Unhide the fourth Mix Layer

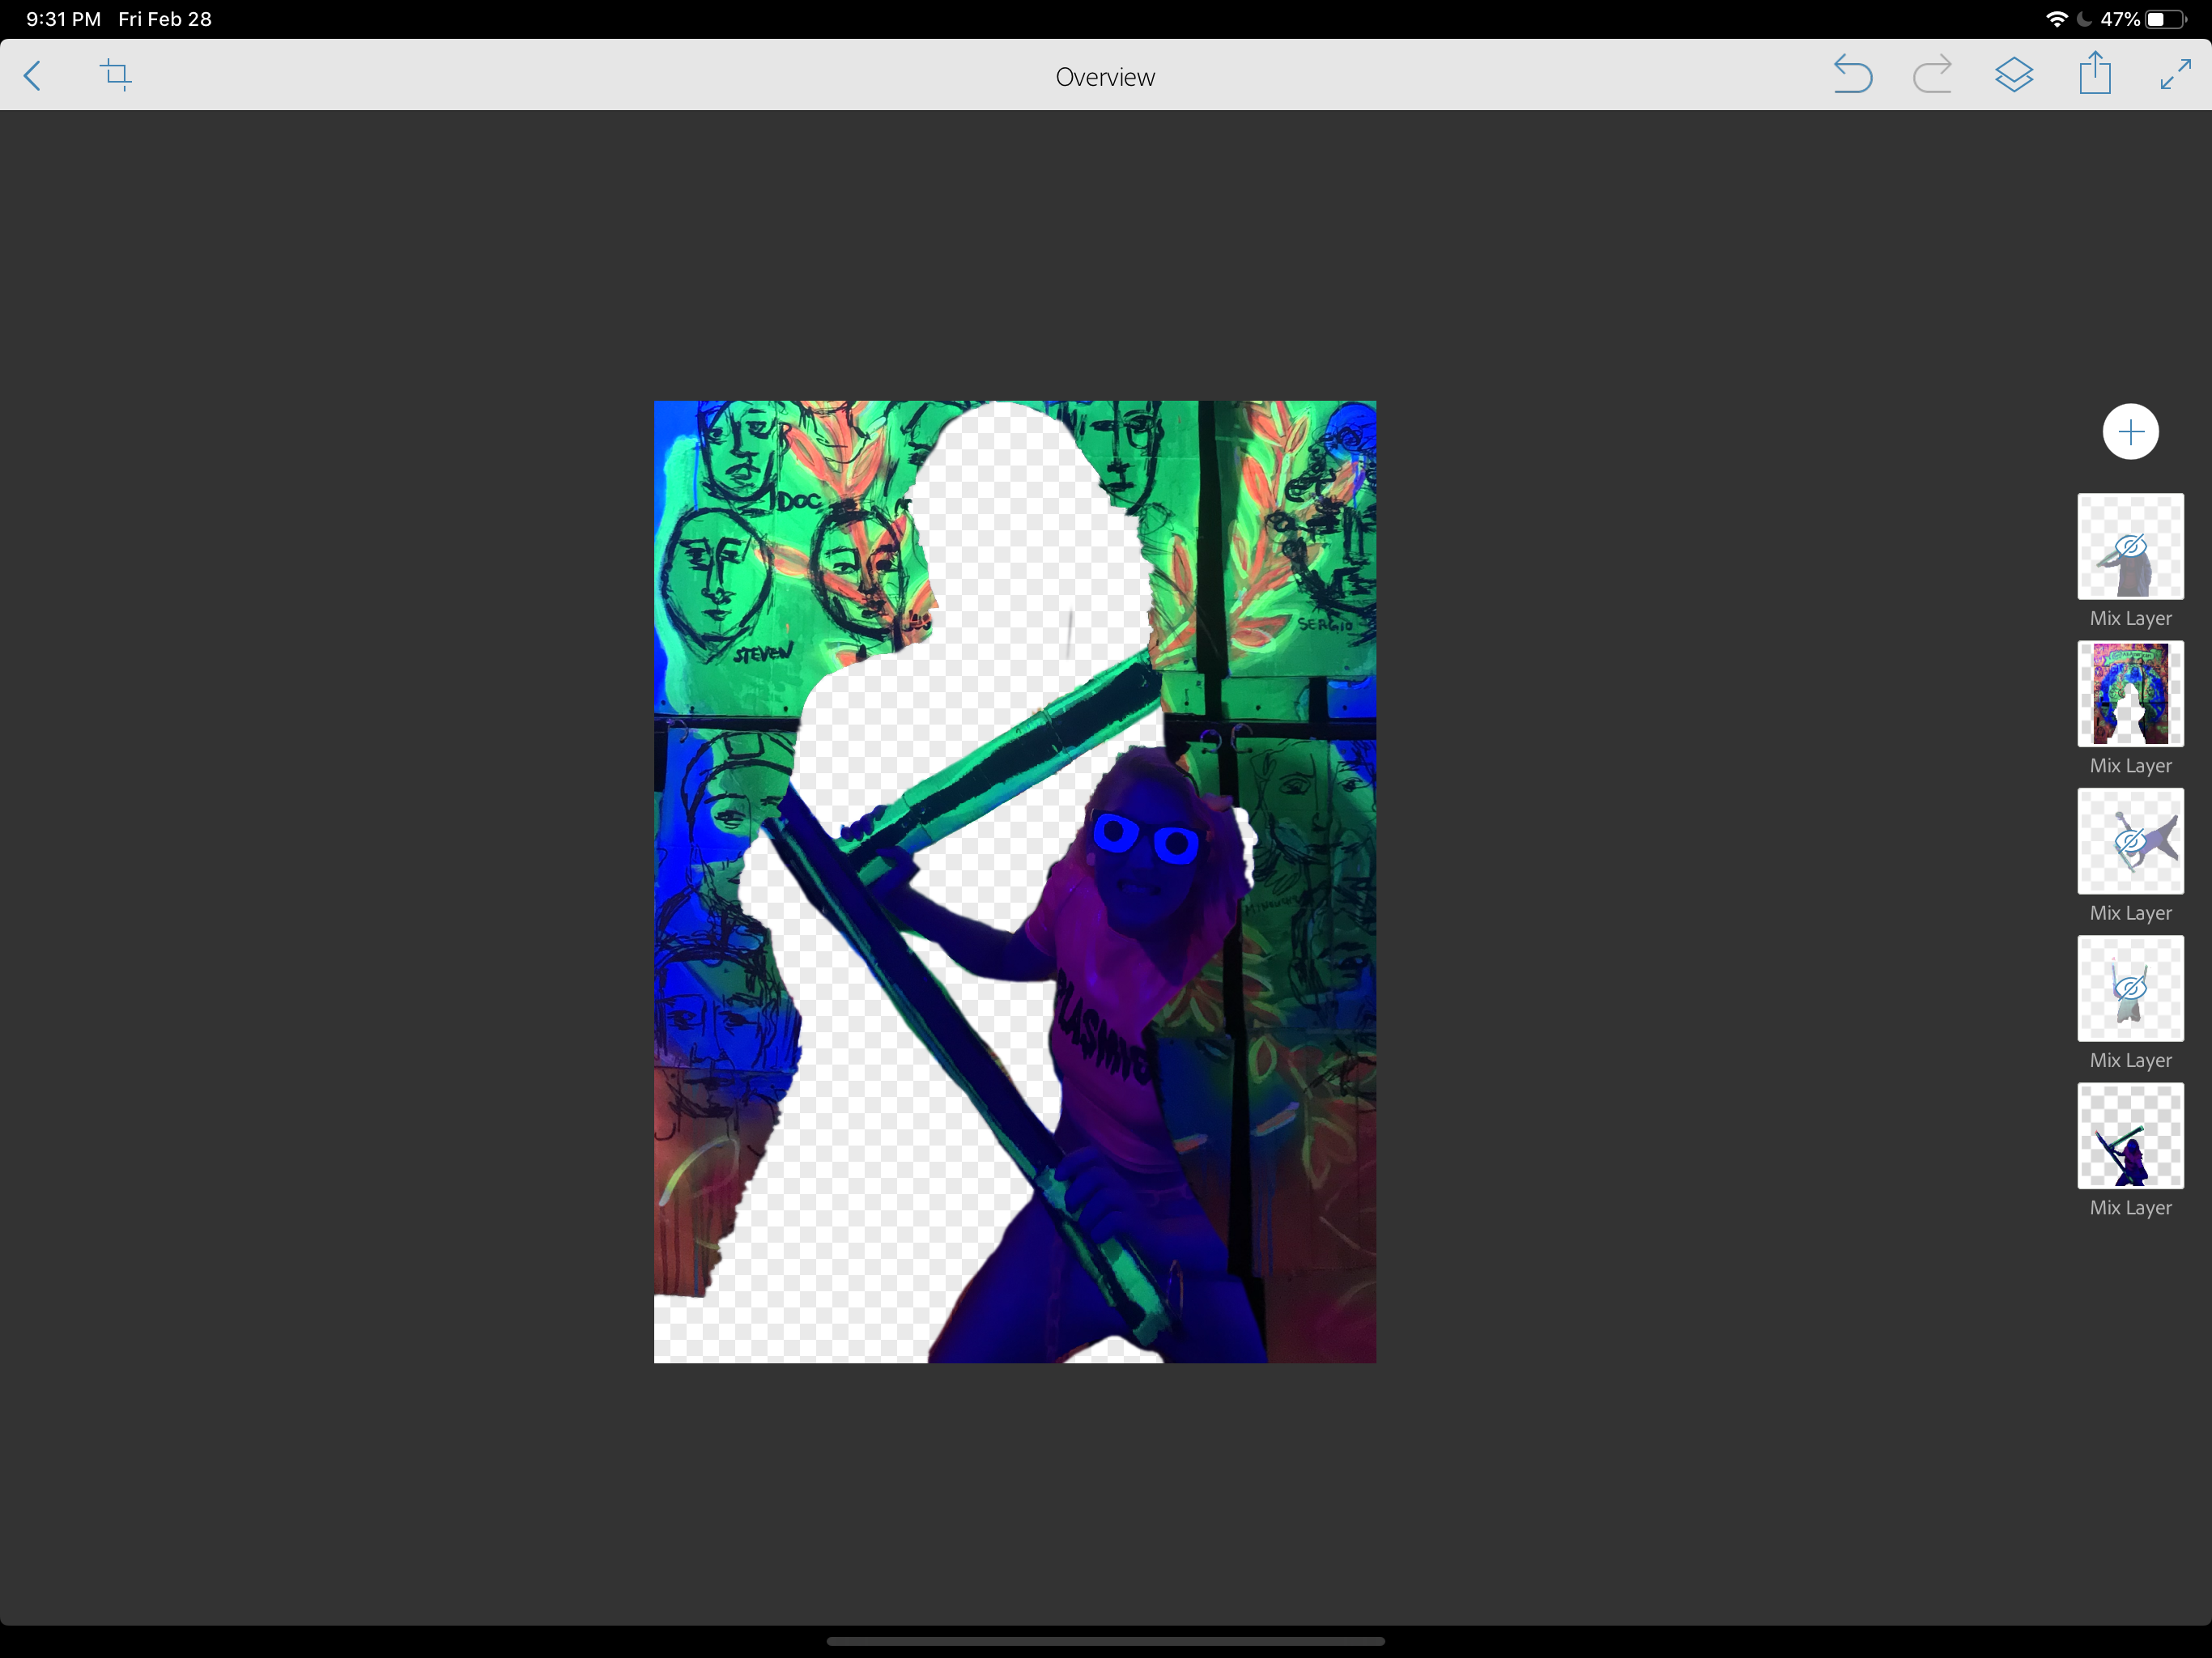click(2130, 988)
